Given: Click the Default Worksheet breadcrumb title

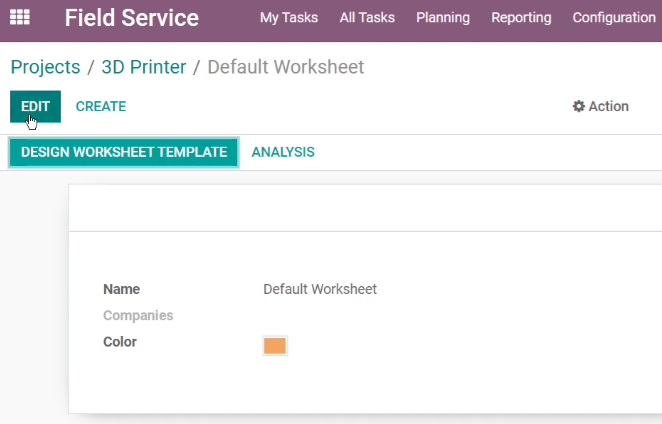Looking at the screenshot, I should [286, 67].
